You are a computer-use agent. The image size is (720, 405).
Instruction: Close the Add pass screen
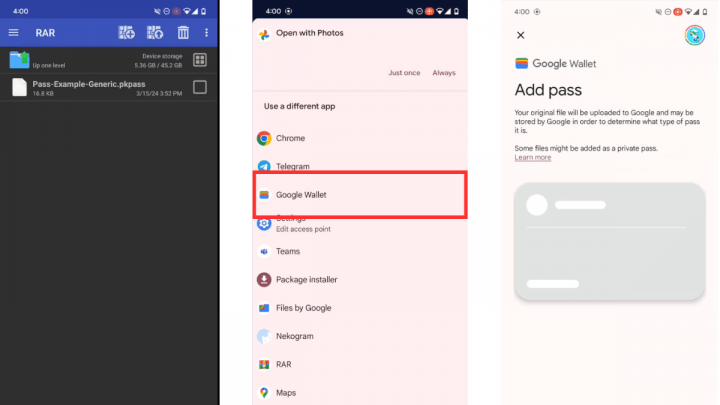(520, 35)
